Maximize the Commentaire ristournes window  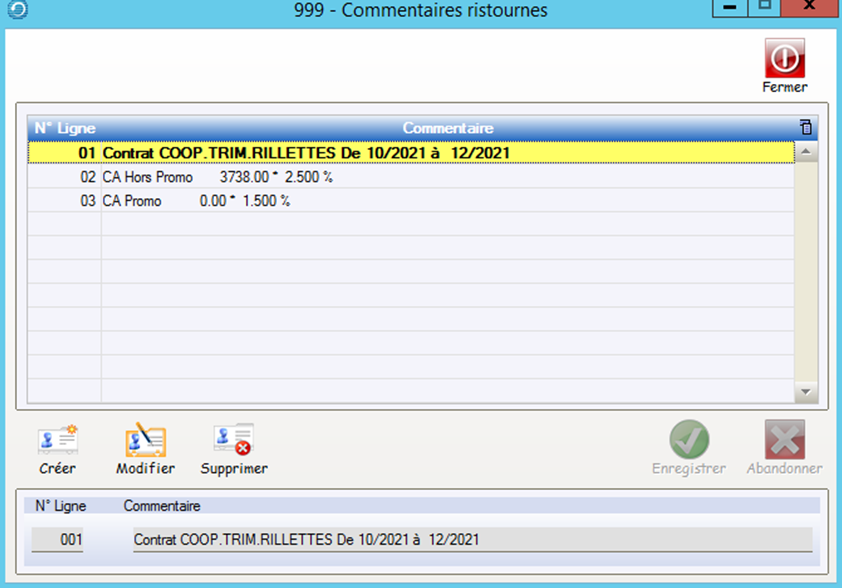764,8
